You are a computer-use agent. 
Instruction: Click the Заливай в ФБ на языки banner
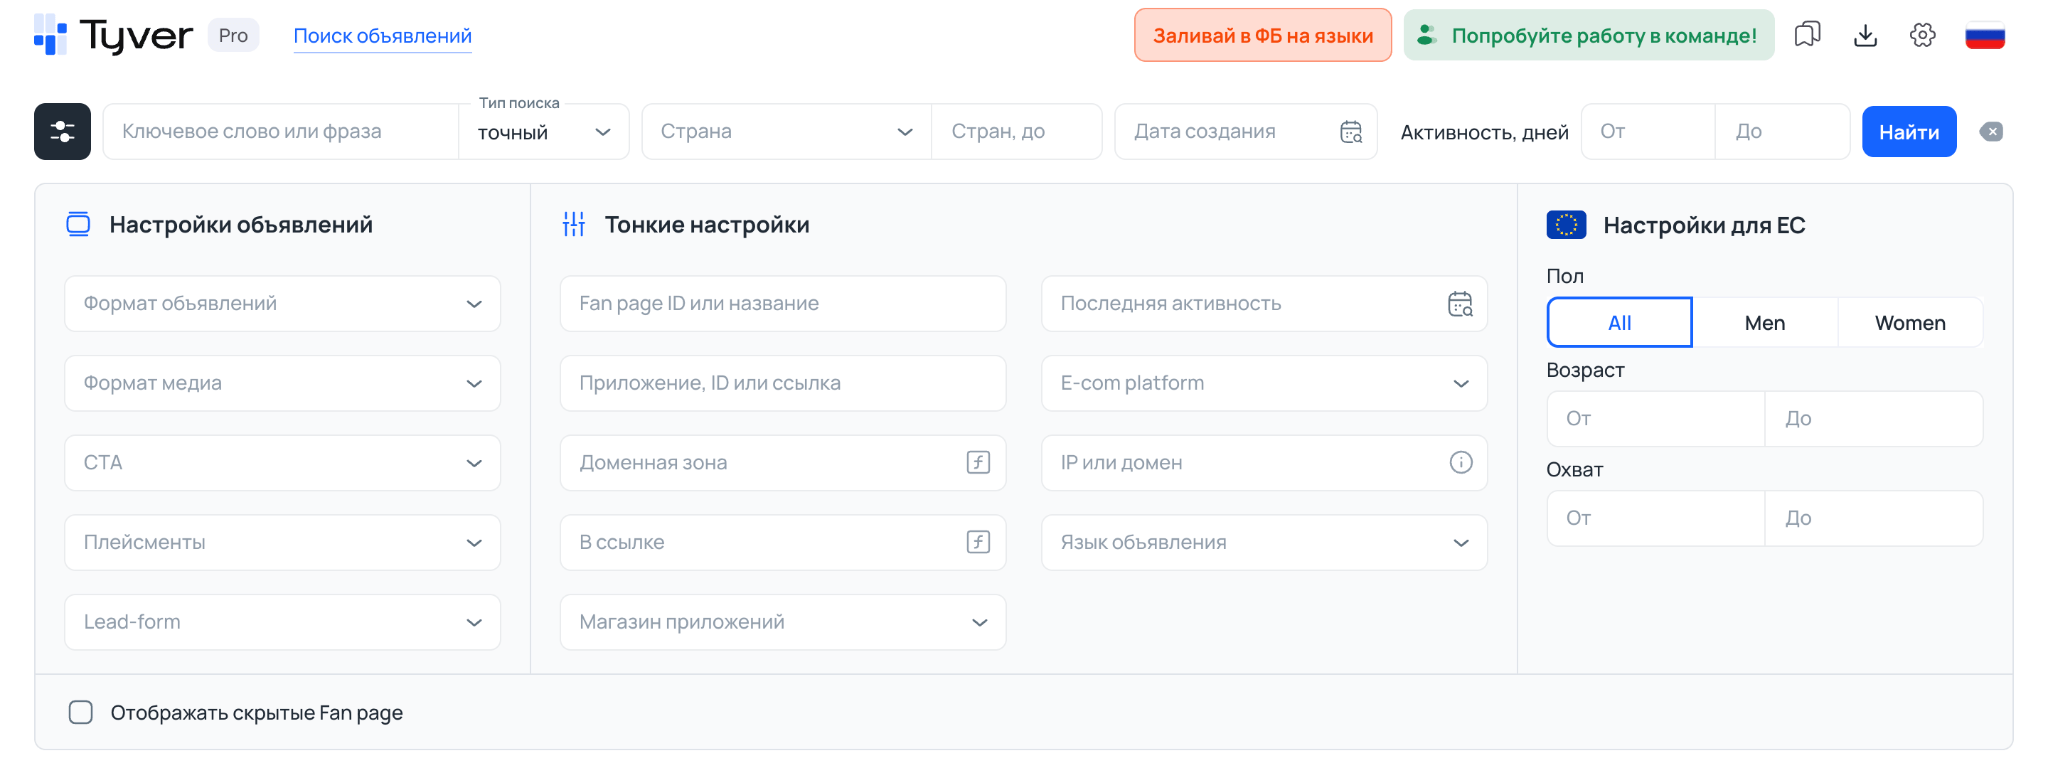coord(1262,36)
